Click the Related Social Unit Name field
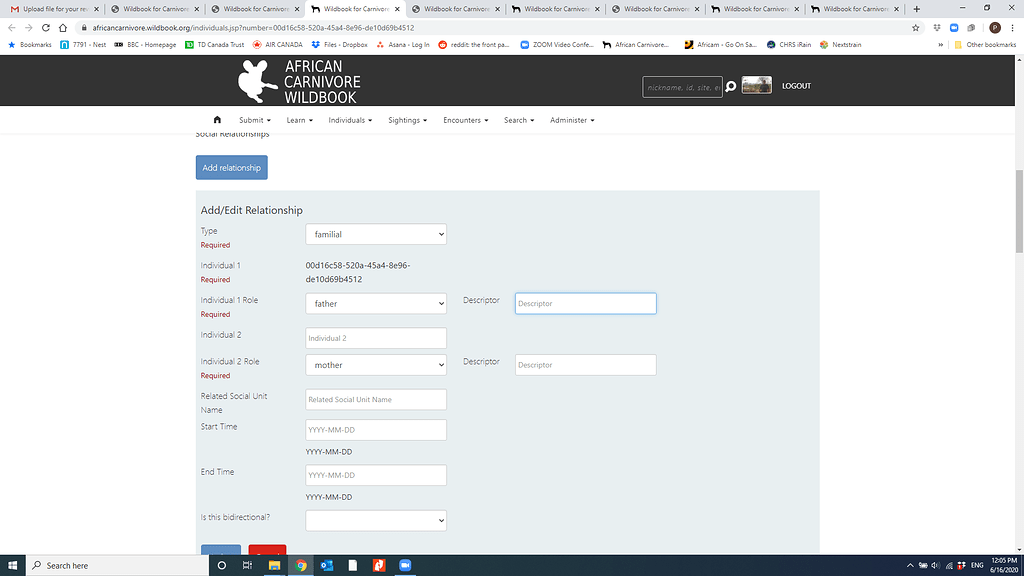The height and width of the screenshot is (576, 1024). [x=375, y=399]
